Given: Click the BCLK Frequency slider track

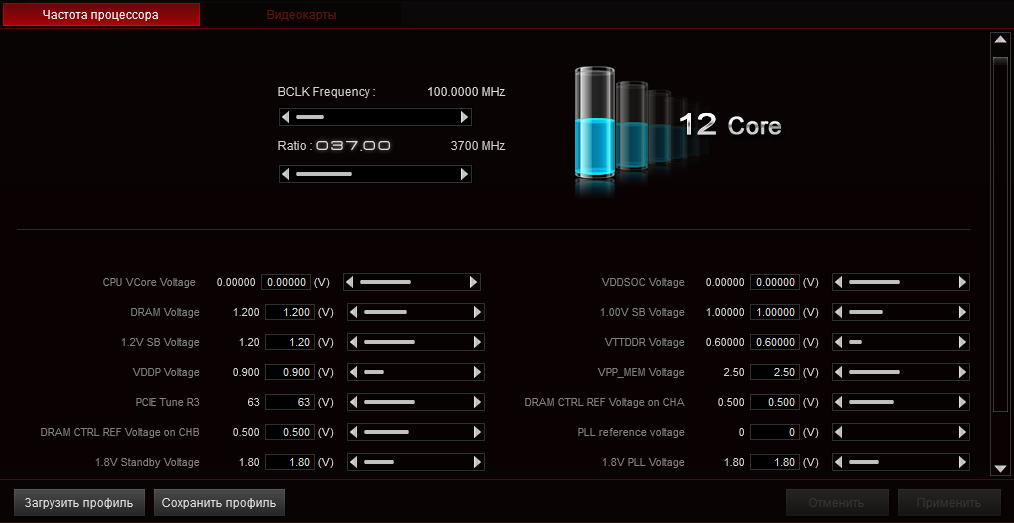Looking at the screenshot, I should click(375, 117).
